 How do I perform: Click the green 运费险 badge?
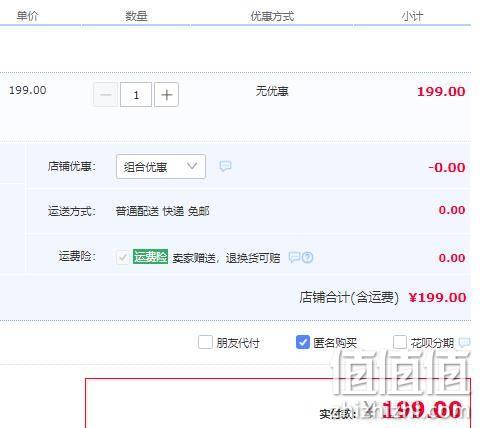point(150,257)
